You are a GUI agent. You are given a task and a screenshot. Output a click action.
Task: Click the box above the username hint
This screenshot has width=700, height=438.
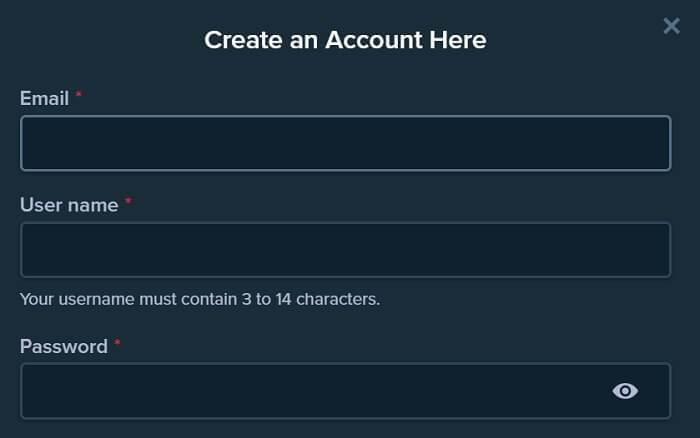[x=346, y=250]
